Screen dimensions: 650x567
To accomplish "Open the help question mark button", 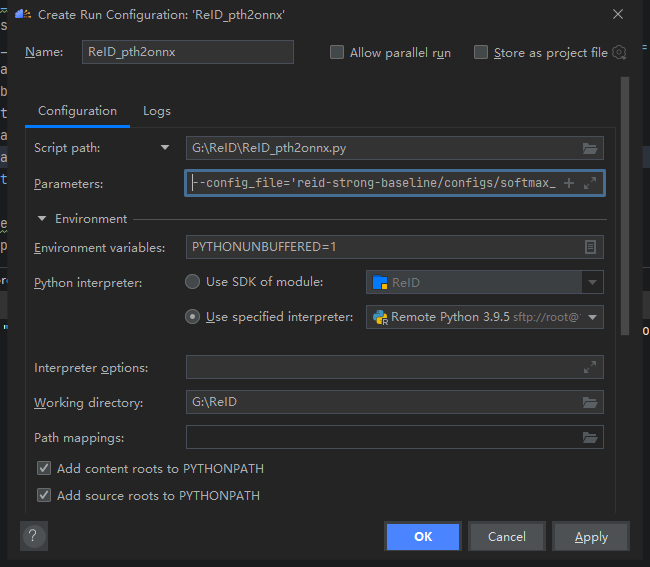I will pyautogui.click(x=33, y=536).
